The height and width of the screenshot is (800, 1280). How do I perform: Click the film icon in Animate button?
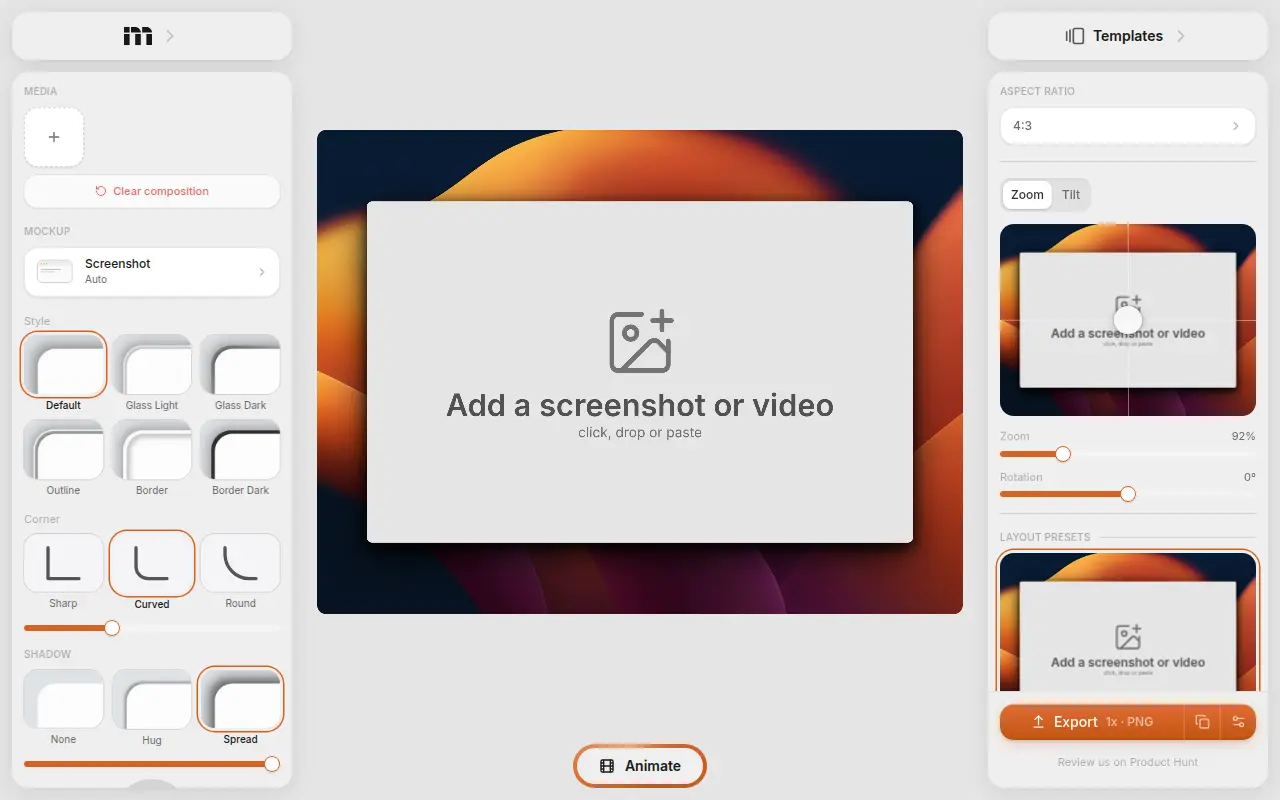click(607, 766)
